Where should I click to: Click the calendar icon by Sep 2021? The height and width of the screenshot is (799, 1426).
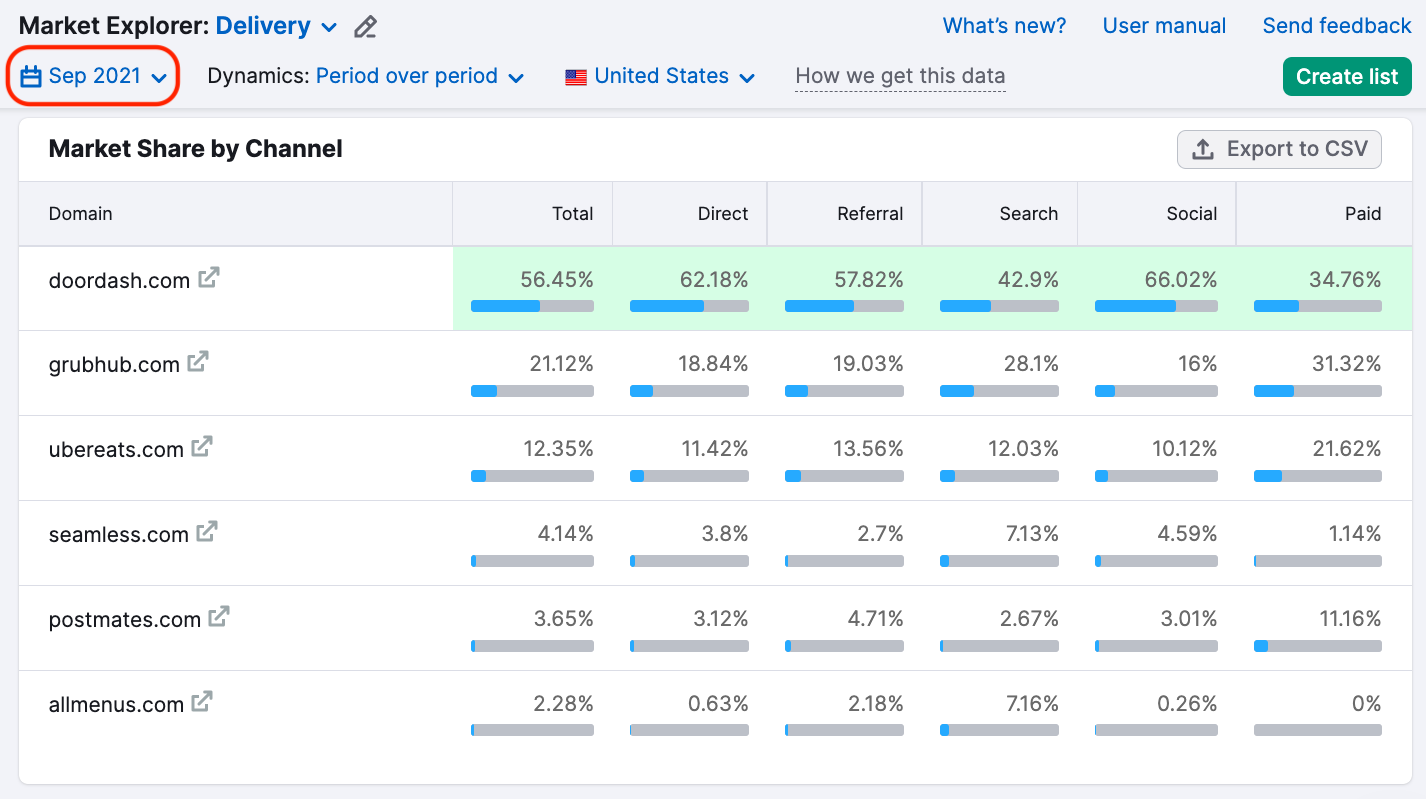pyautogui.click(x=31, y=76)
